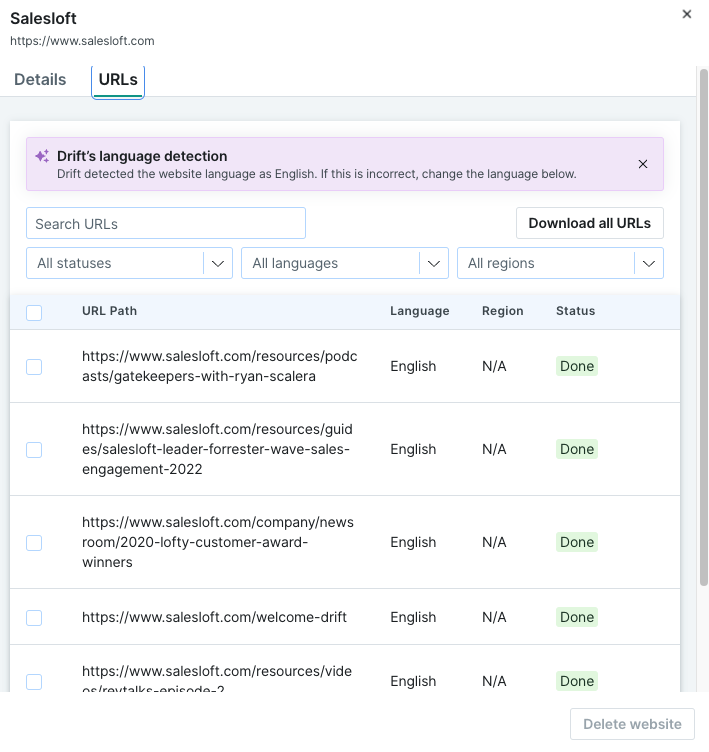This screenshot has width=709, height=752.
Task: Dismiss the language detection banner
Action: tap(643, 164)
